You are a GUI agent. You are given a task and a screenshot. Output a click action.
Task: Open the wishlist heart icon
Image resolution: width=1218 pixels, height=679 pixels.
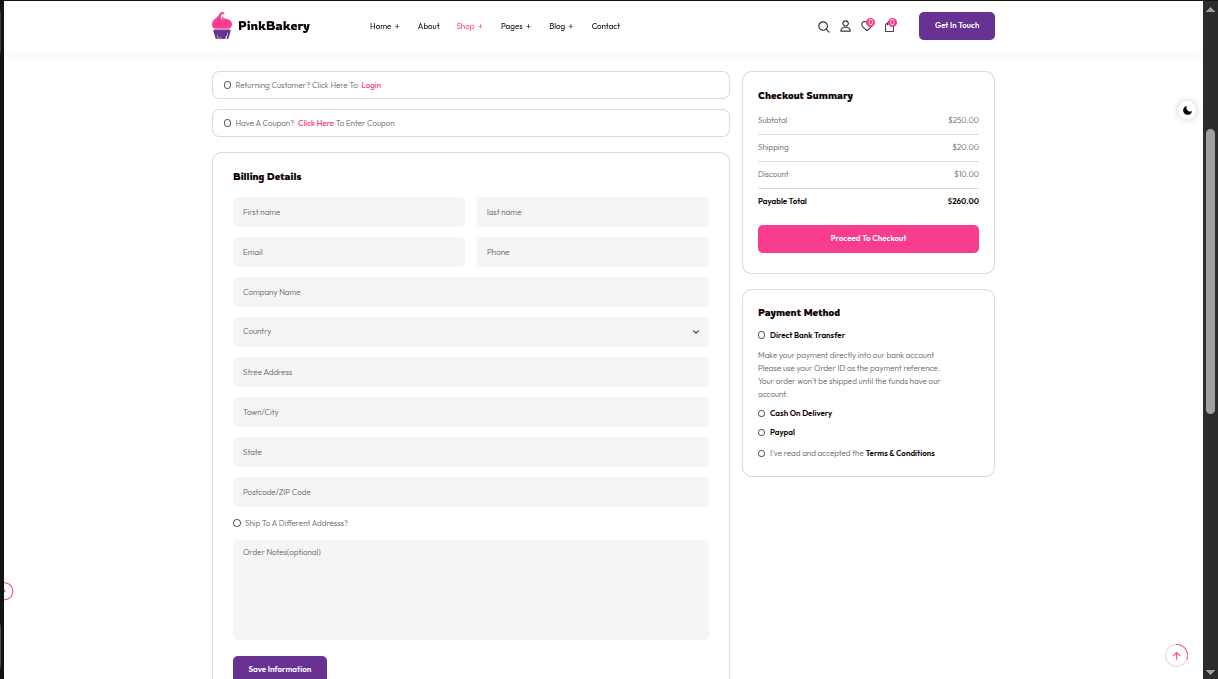tap(866, 27)
